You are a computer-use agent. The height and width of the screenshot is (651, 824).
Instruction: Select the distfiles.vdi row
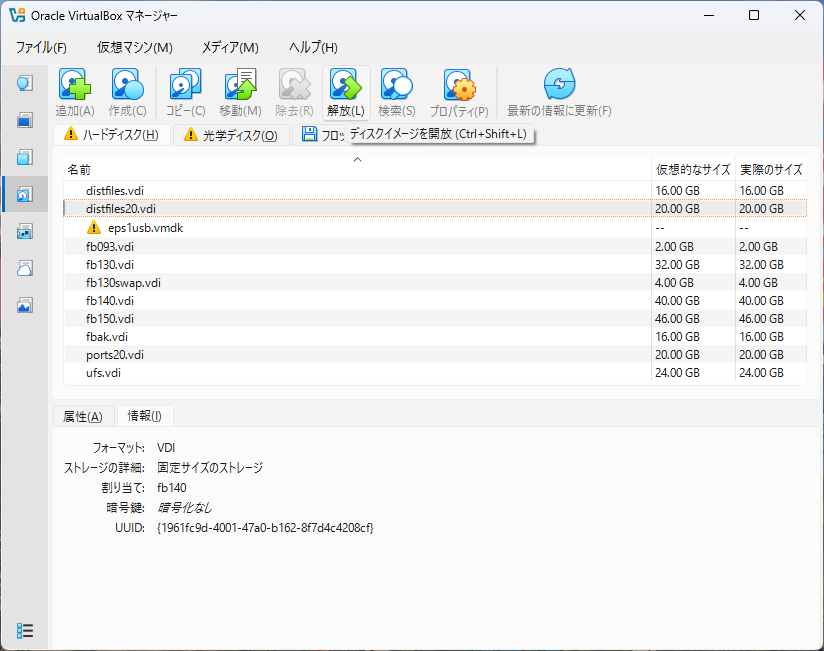(x=435, y=191)
